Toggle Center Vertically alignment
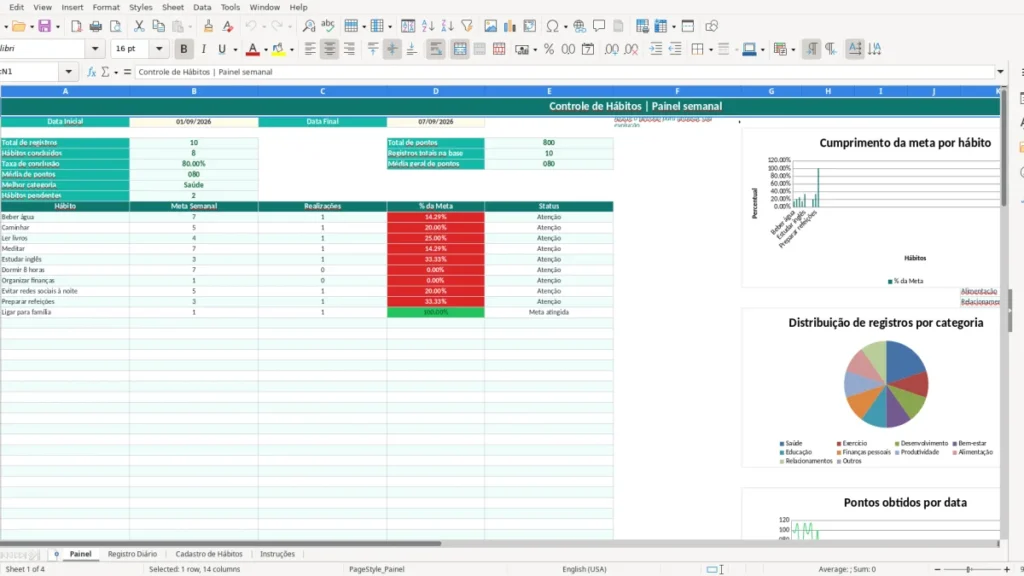The height and width of the screenshot is (576, 1024). (392, 49)
